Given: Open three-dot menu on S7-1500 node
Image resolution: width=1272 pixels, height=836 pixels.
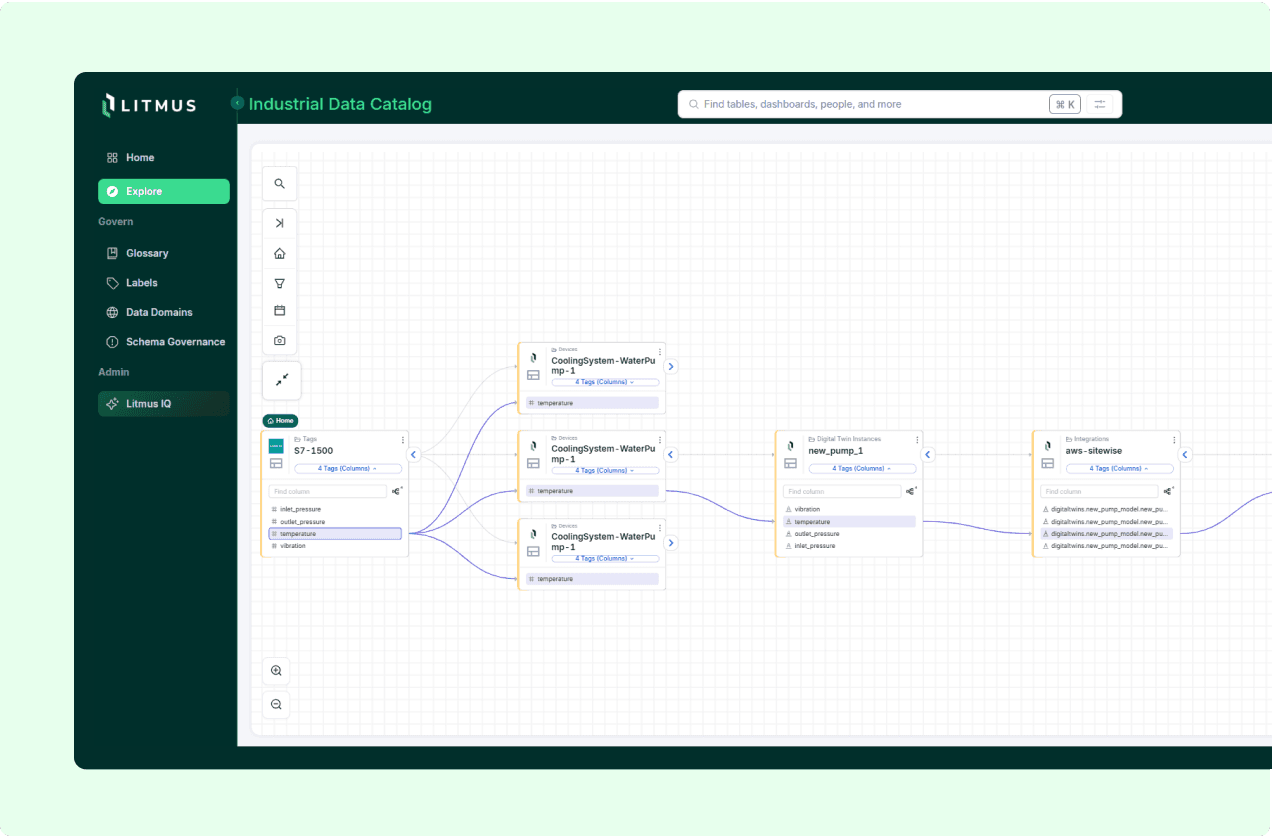Looking at the screenshot, I should tap(403, 440).
